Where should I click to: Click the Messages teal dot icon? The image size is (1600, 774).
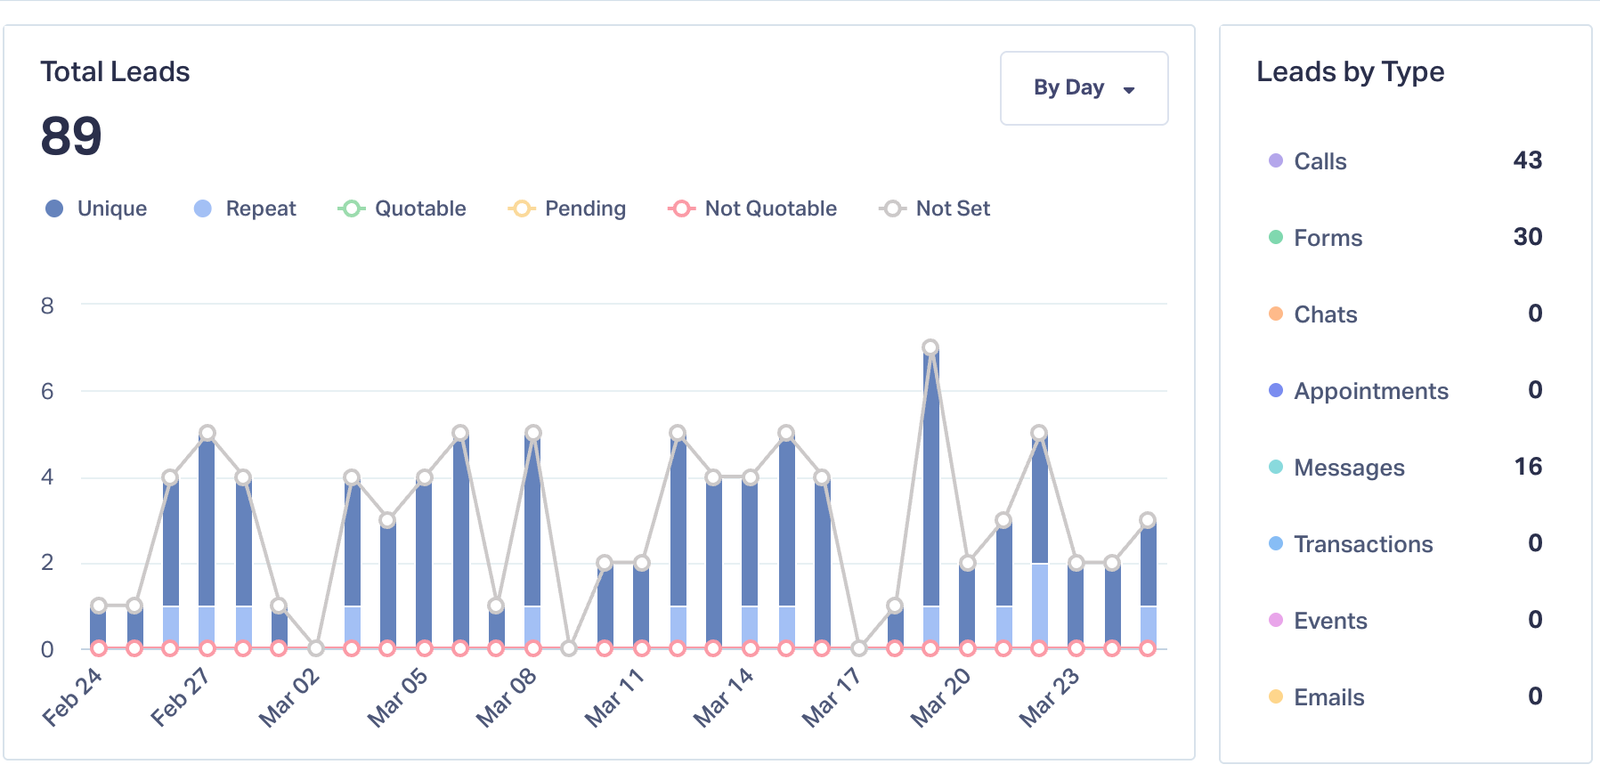tap(1275, 467)
